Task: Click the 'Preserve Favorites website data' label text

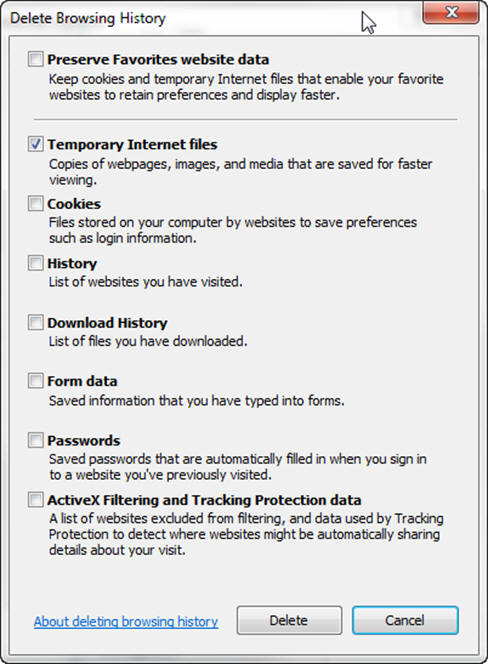Action: point(158,59)
